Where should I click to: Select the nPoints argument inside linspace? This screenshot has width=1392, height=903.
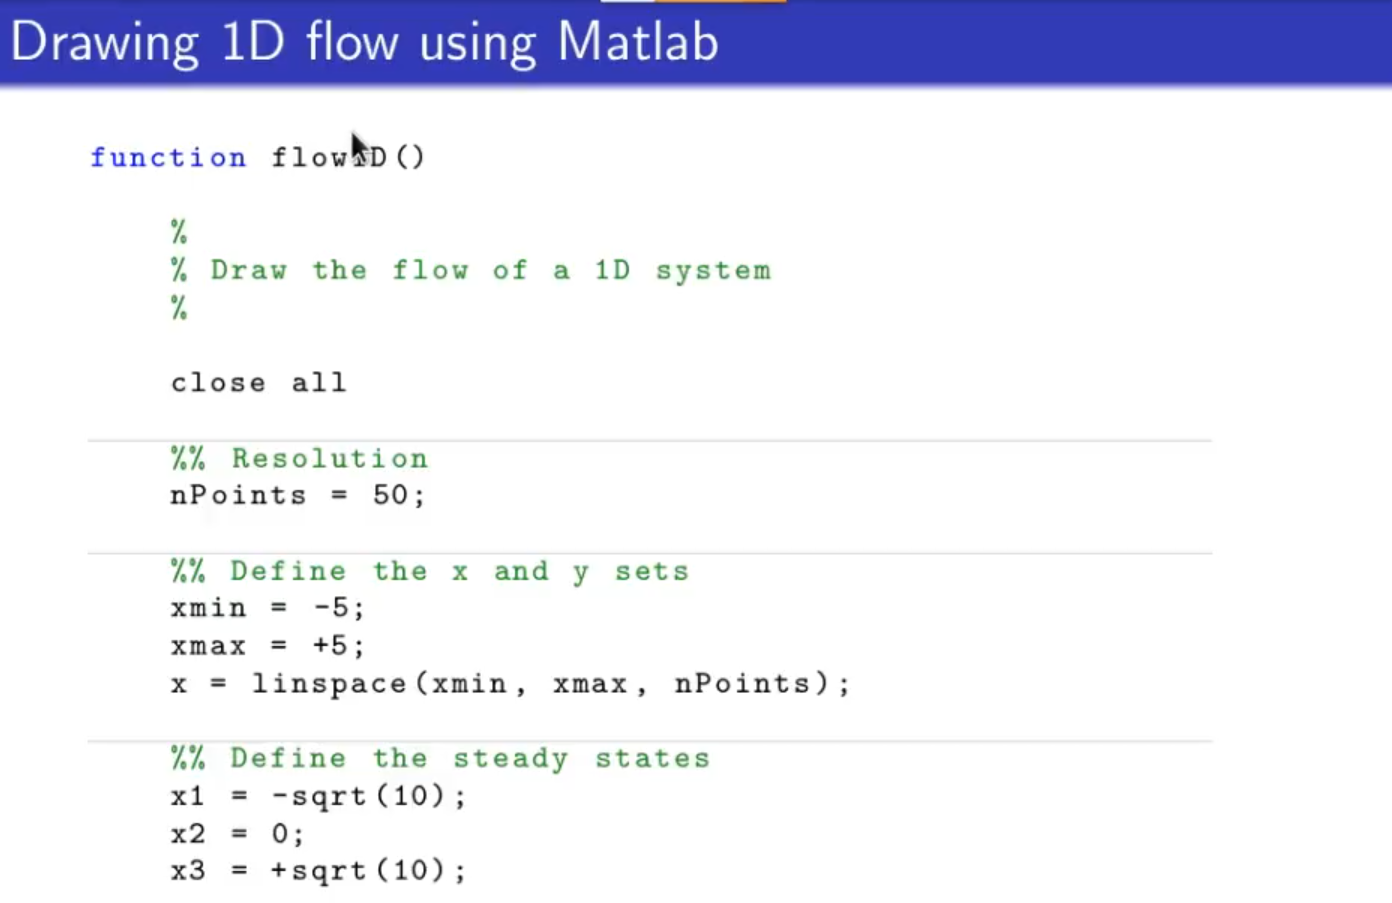click(x=742, y=684)
